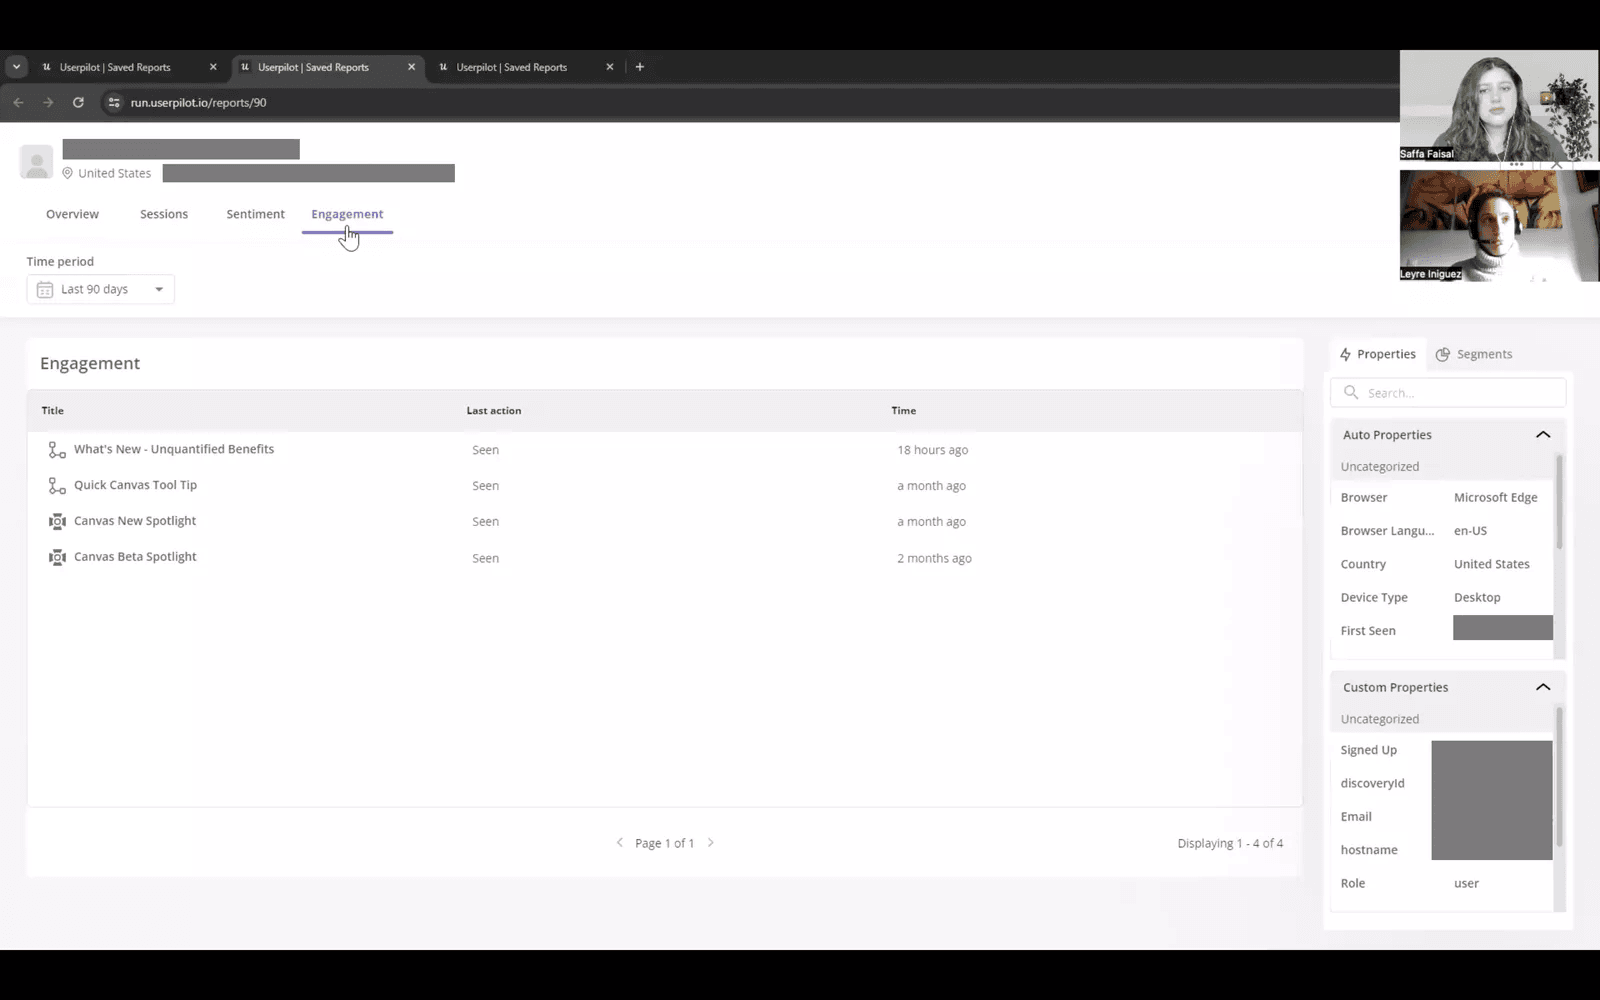
Task: Click the browser back arrow
Action: click(x=18, y=102)
